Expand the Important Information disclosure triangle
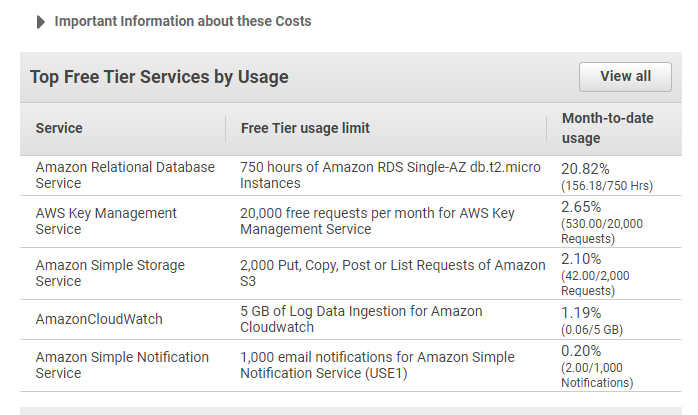Screen dimensions: 698x415 click(41, 21)
